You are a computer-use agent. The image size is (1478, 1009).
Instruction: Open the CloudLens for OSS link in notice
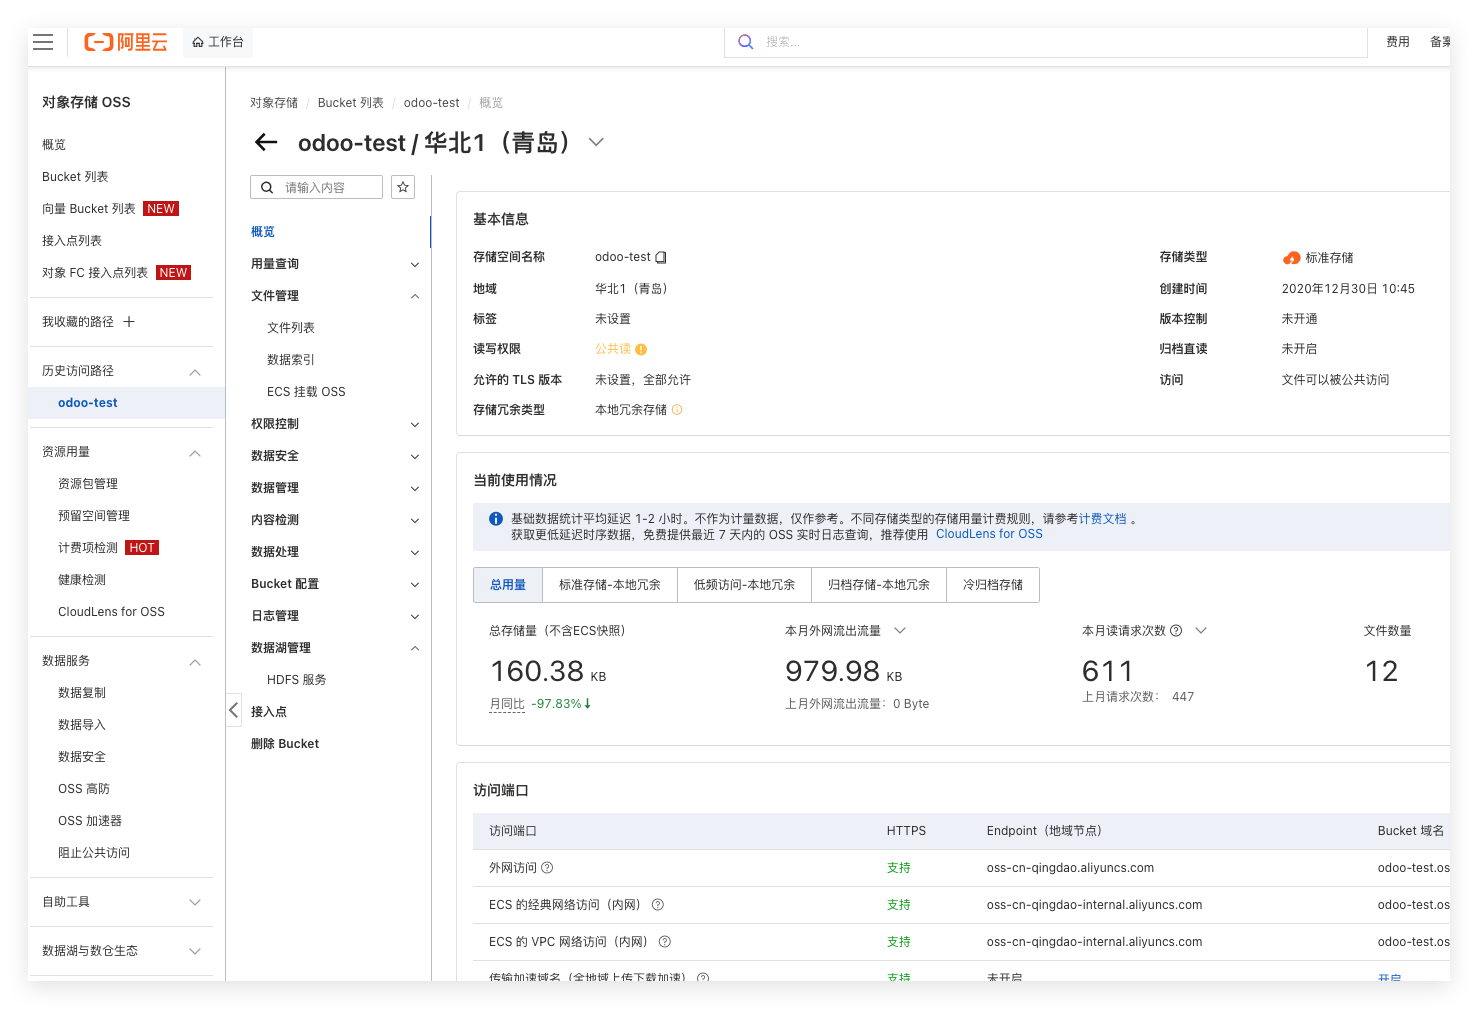point(989,534)
